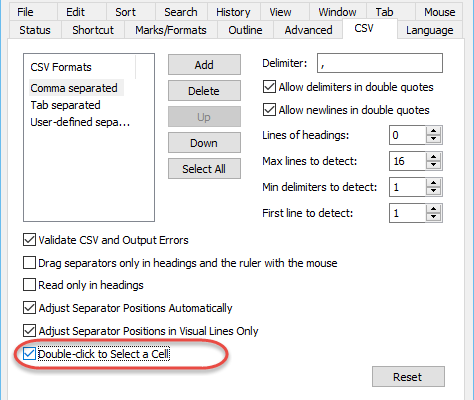Switch to the Marks/Formats tab

(171, 30)
